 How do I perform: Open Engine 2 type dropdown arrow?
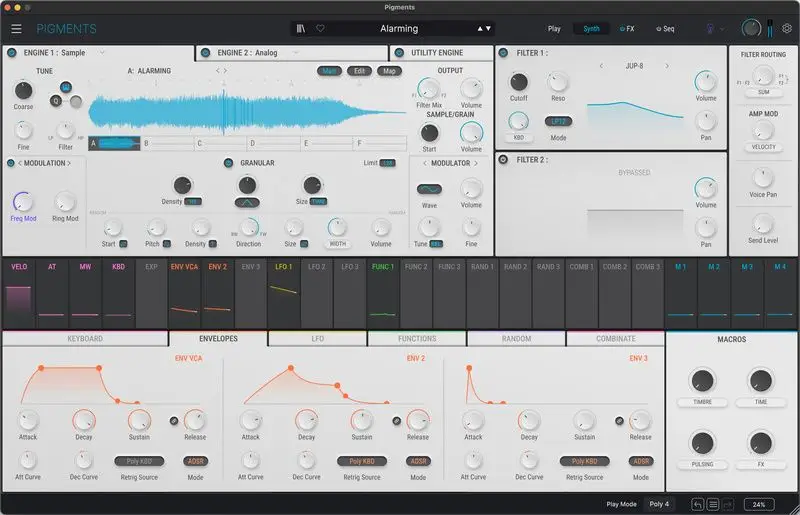point(295,53)
